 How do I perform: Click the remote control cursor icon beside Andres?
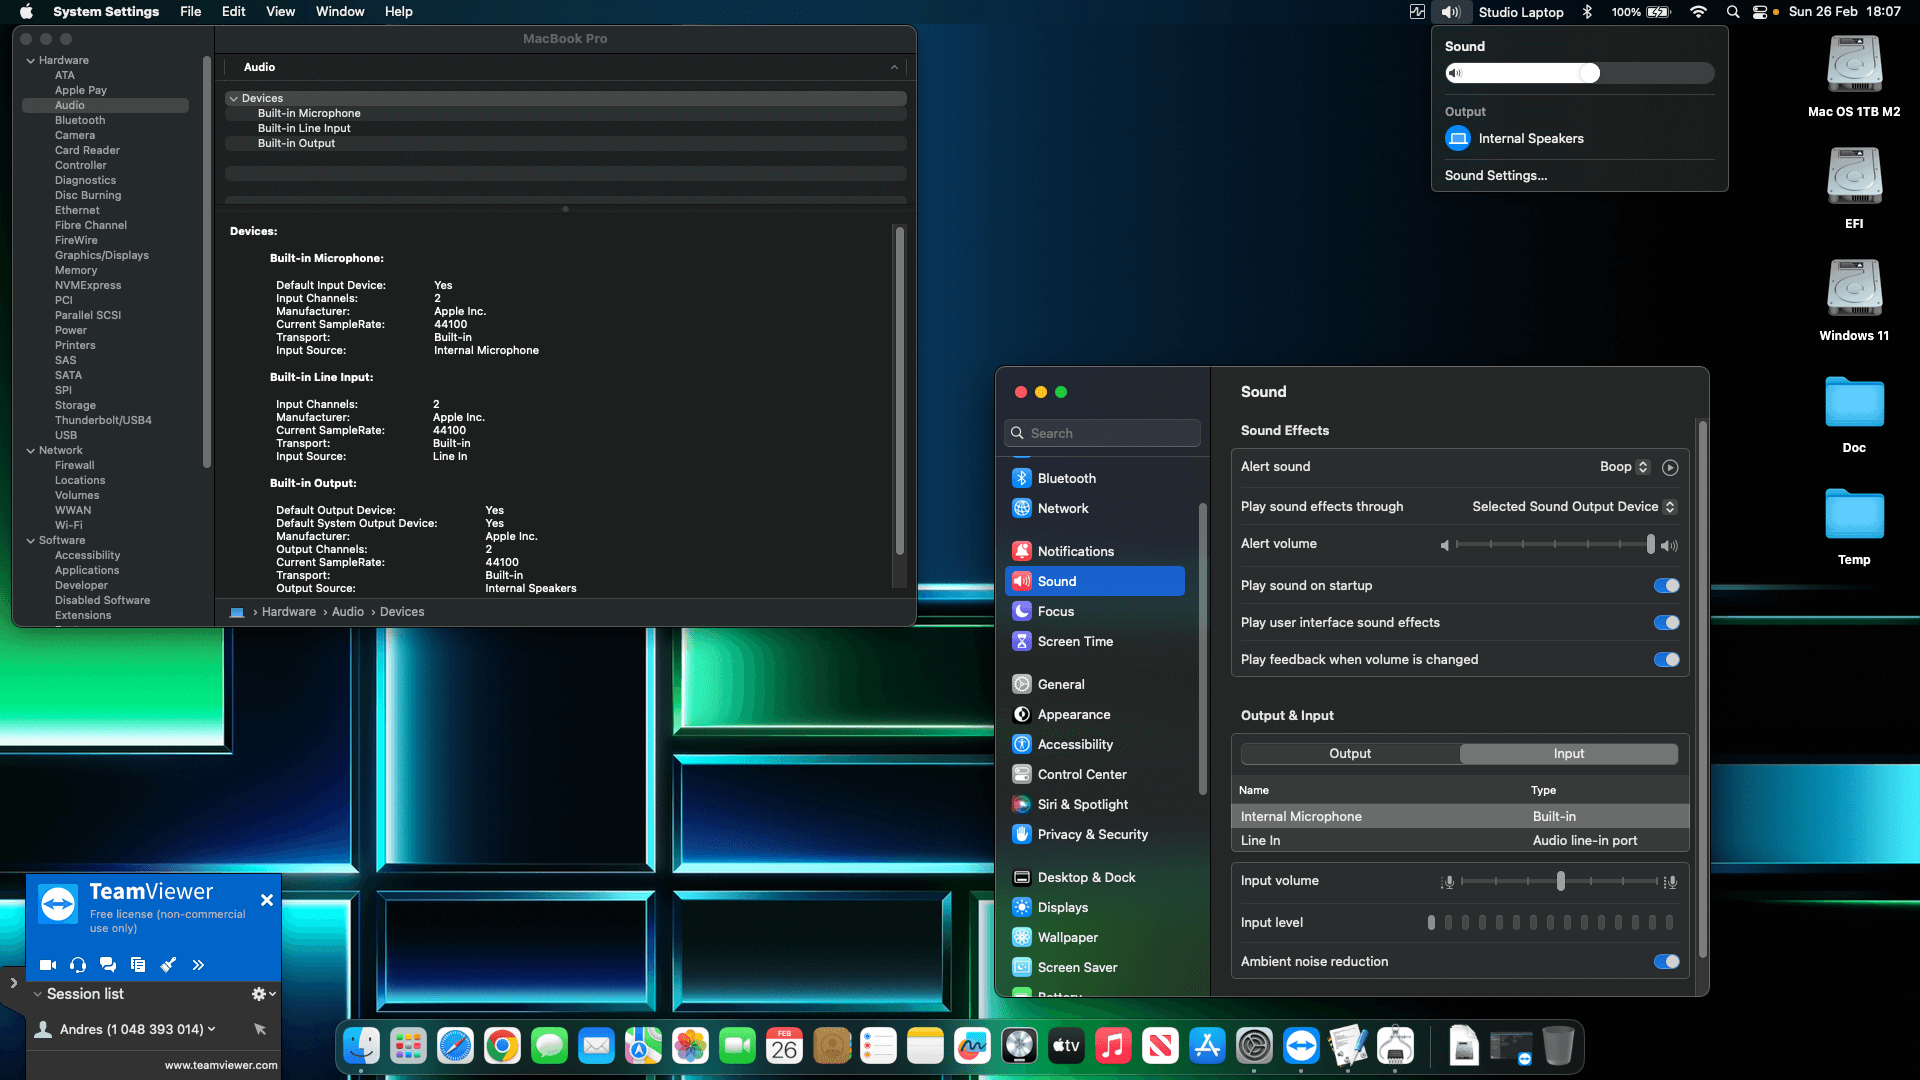coord(260,1029)
